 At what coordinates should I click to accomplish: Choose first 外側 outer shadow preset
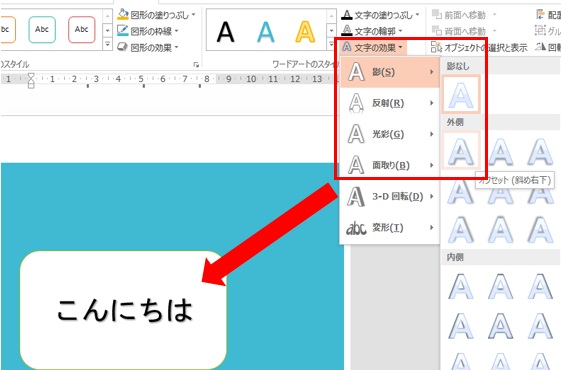[x=461, y=151]
